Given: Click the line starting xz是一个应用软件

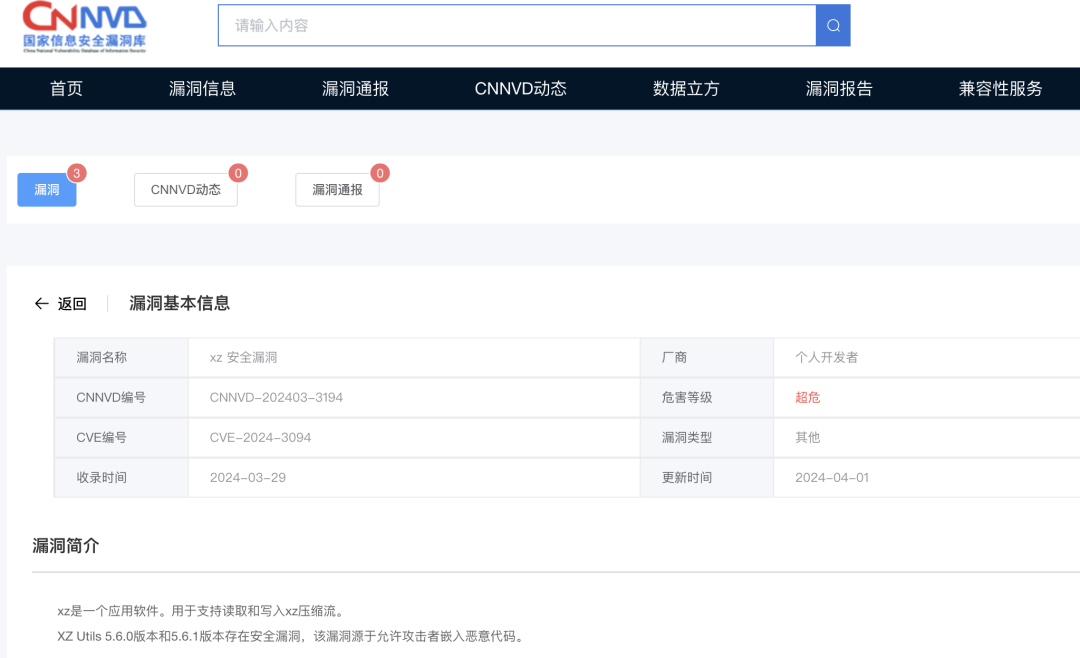Looking at the screenshot, I should point(201,610).
